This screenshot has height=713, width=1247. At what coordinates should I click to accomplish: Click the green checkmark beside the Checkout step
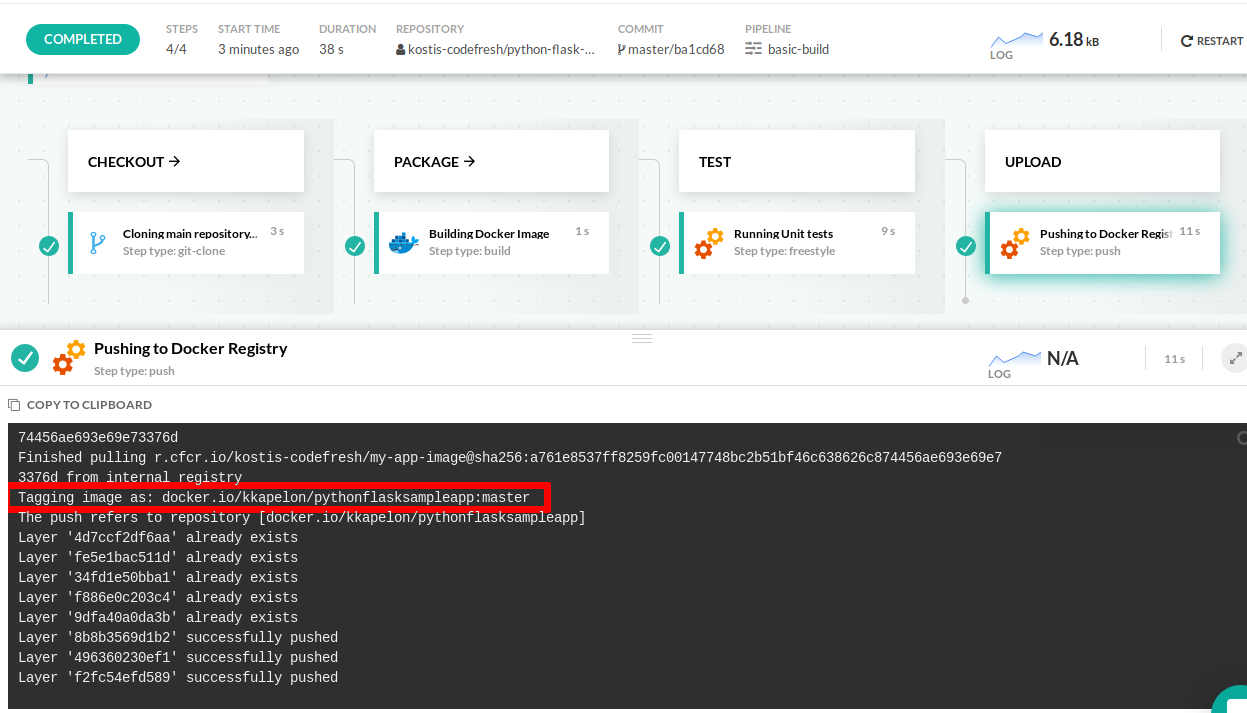coord(49,246)
